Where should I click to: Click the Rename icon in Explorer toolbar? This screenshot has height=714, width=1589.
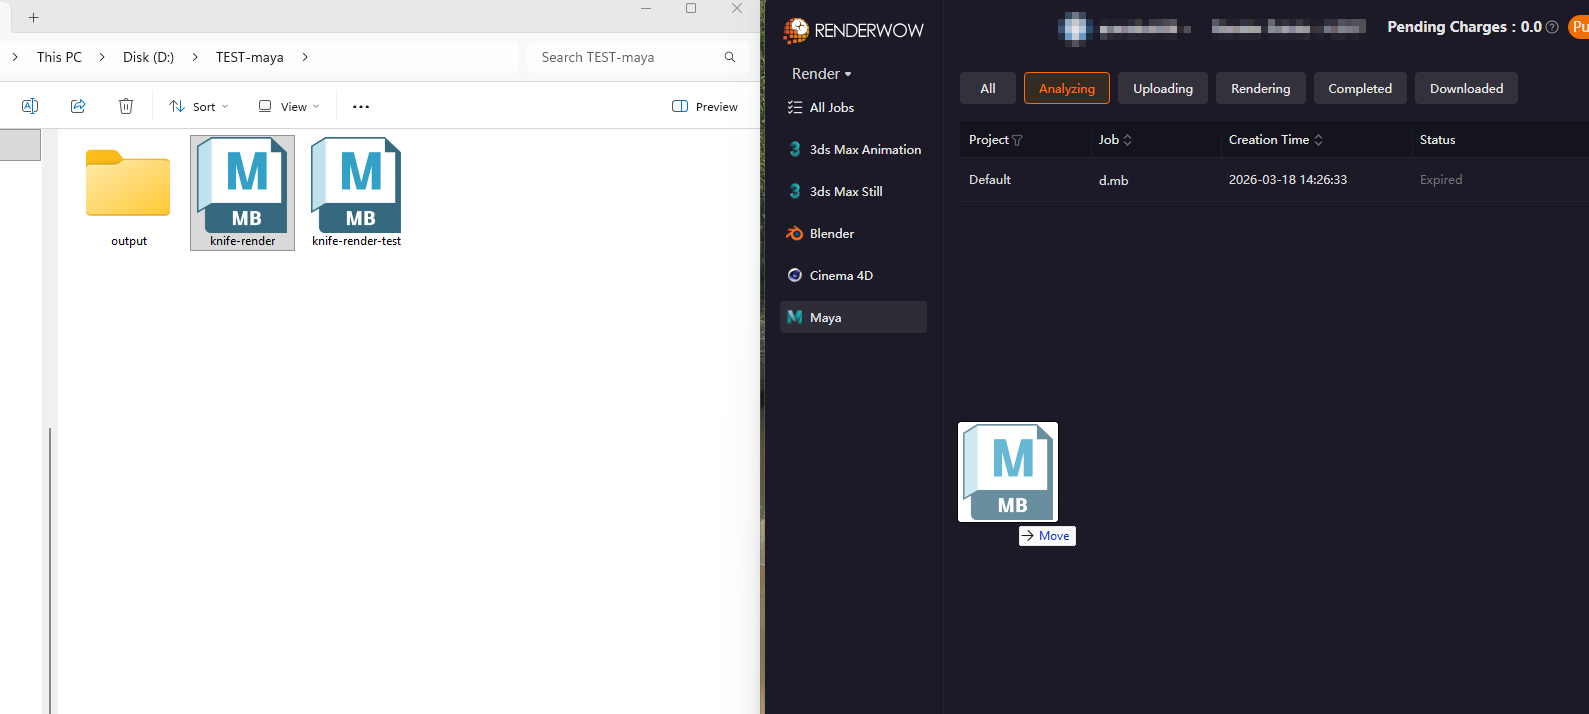pyautogui.click(x=30, y=106)
